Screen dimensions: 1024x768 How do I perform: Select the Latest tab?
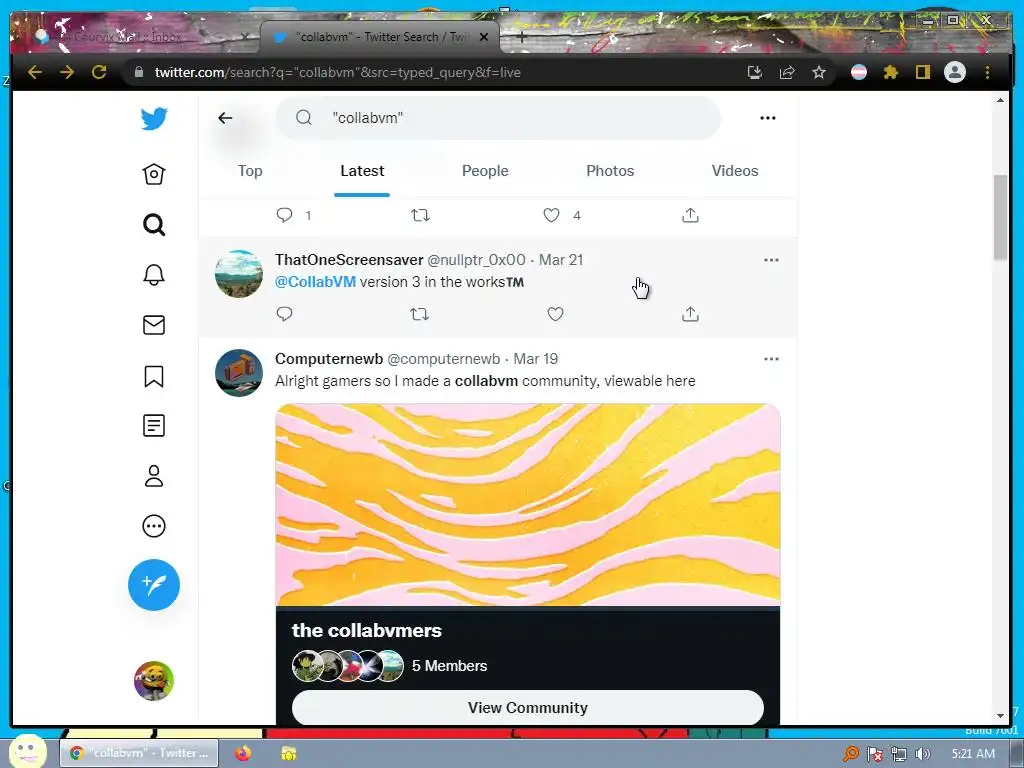coord(362,171)
